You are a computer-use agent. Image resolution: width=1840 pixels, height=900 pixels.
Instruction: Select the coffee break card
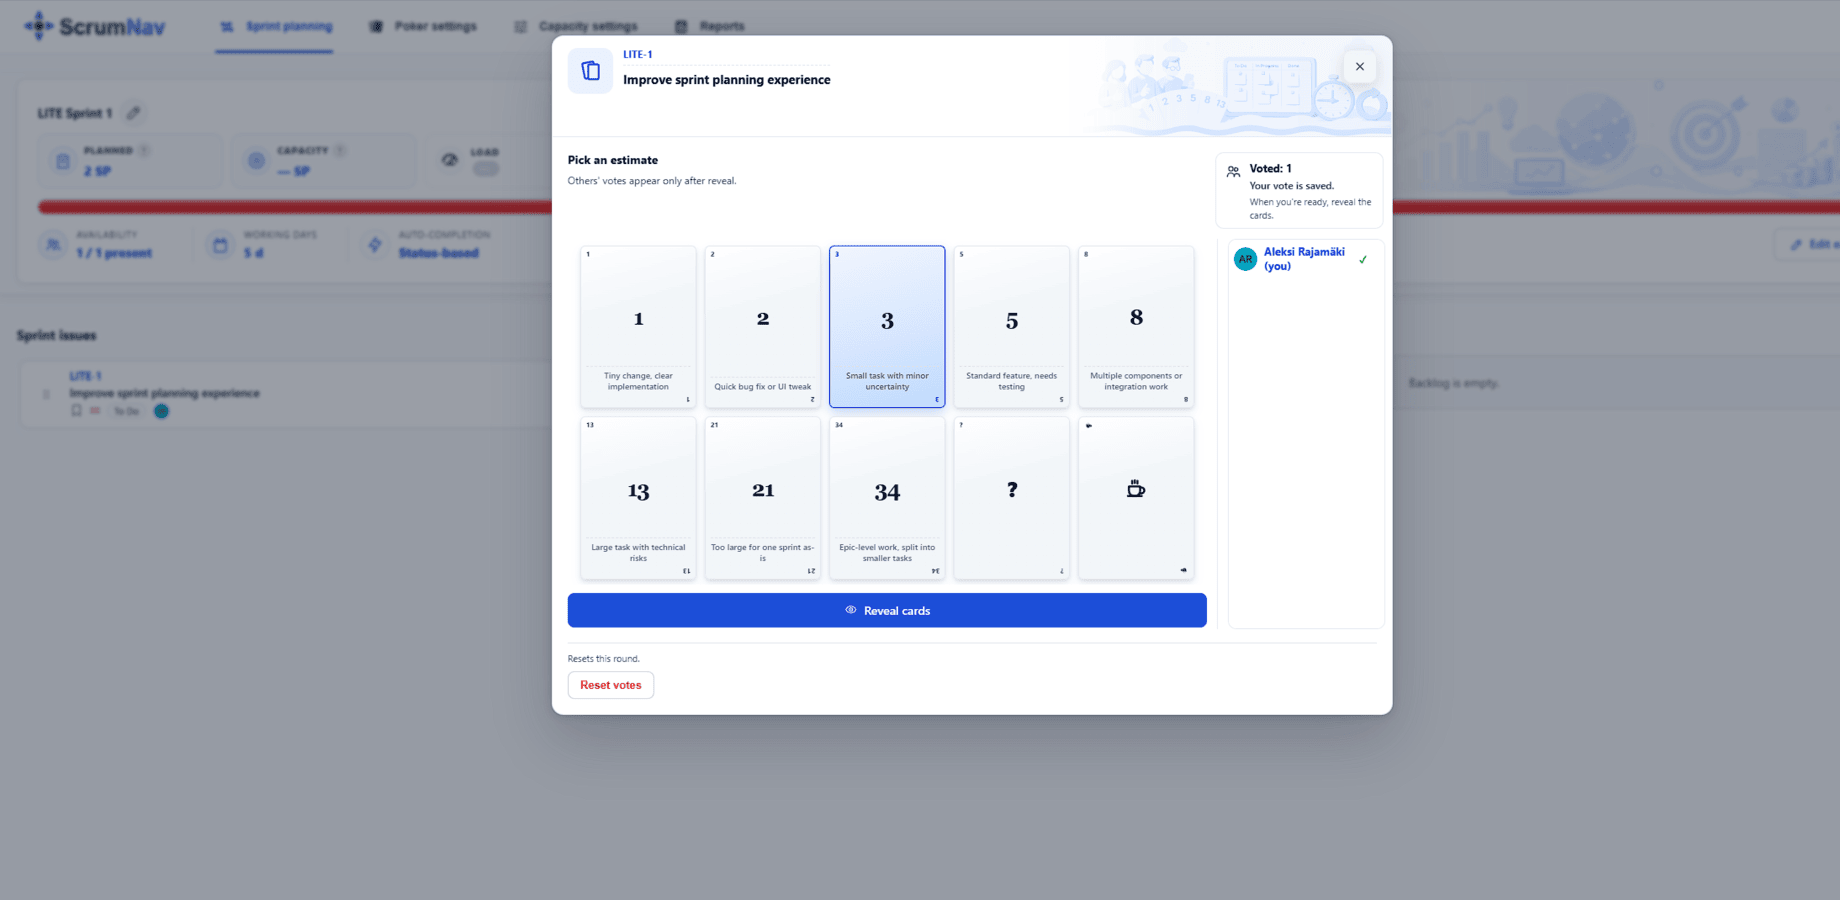click(1136, 498)
